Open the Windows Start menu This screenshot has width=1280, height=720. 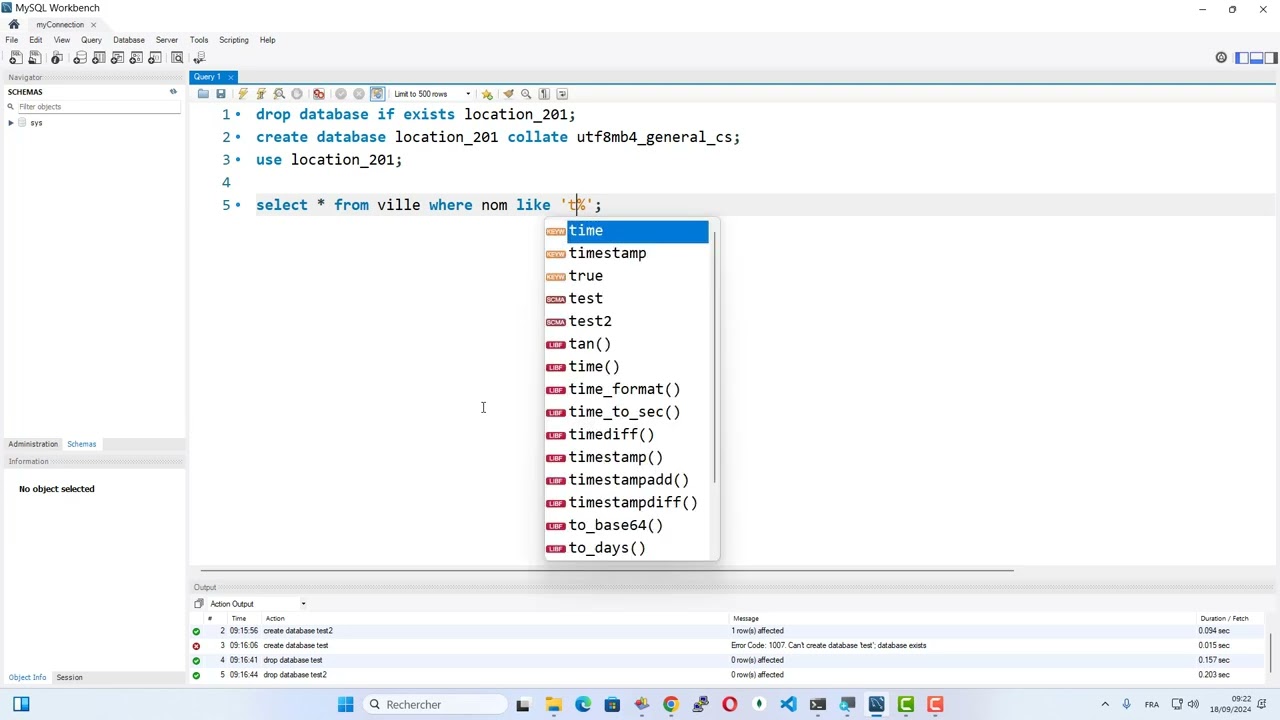coord(346,705)
